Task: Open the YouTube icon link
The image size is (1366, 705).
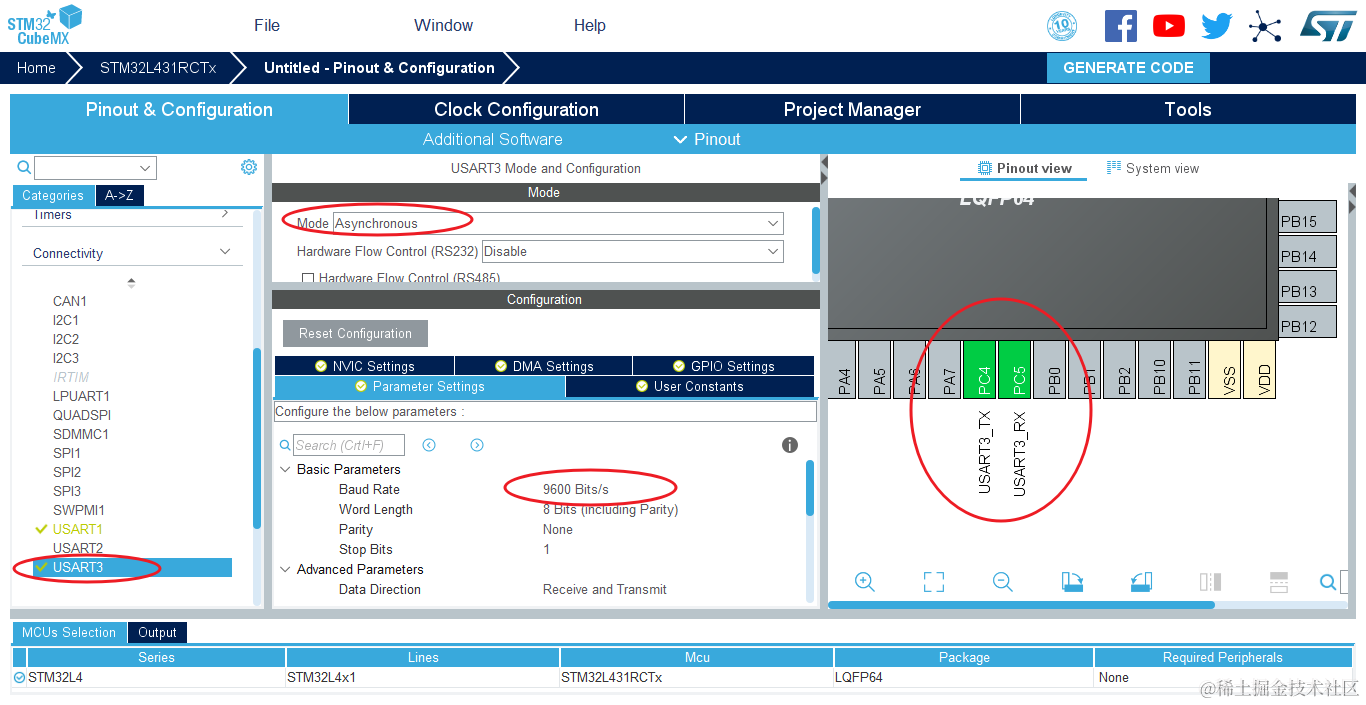Action: [x=1168, y=26]
